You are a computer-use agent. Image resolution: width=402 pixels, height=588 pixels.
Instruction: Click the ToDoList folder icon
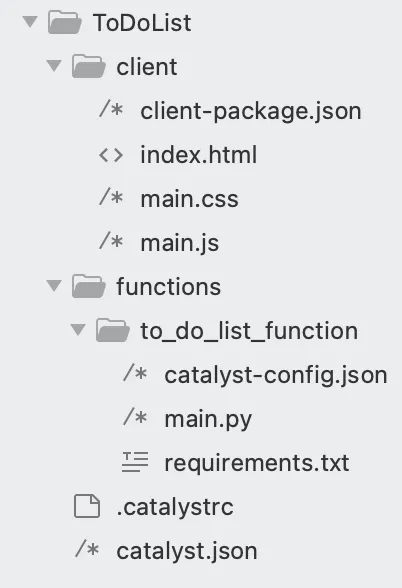click(64, 22)
